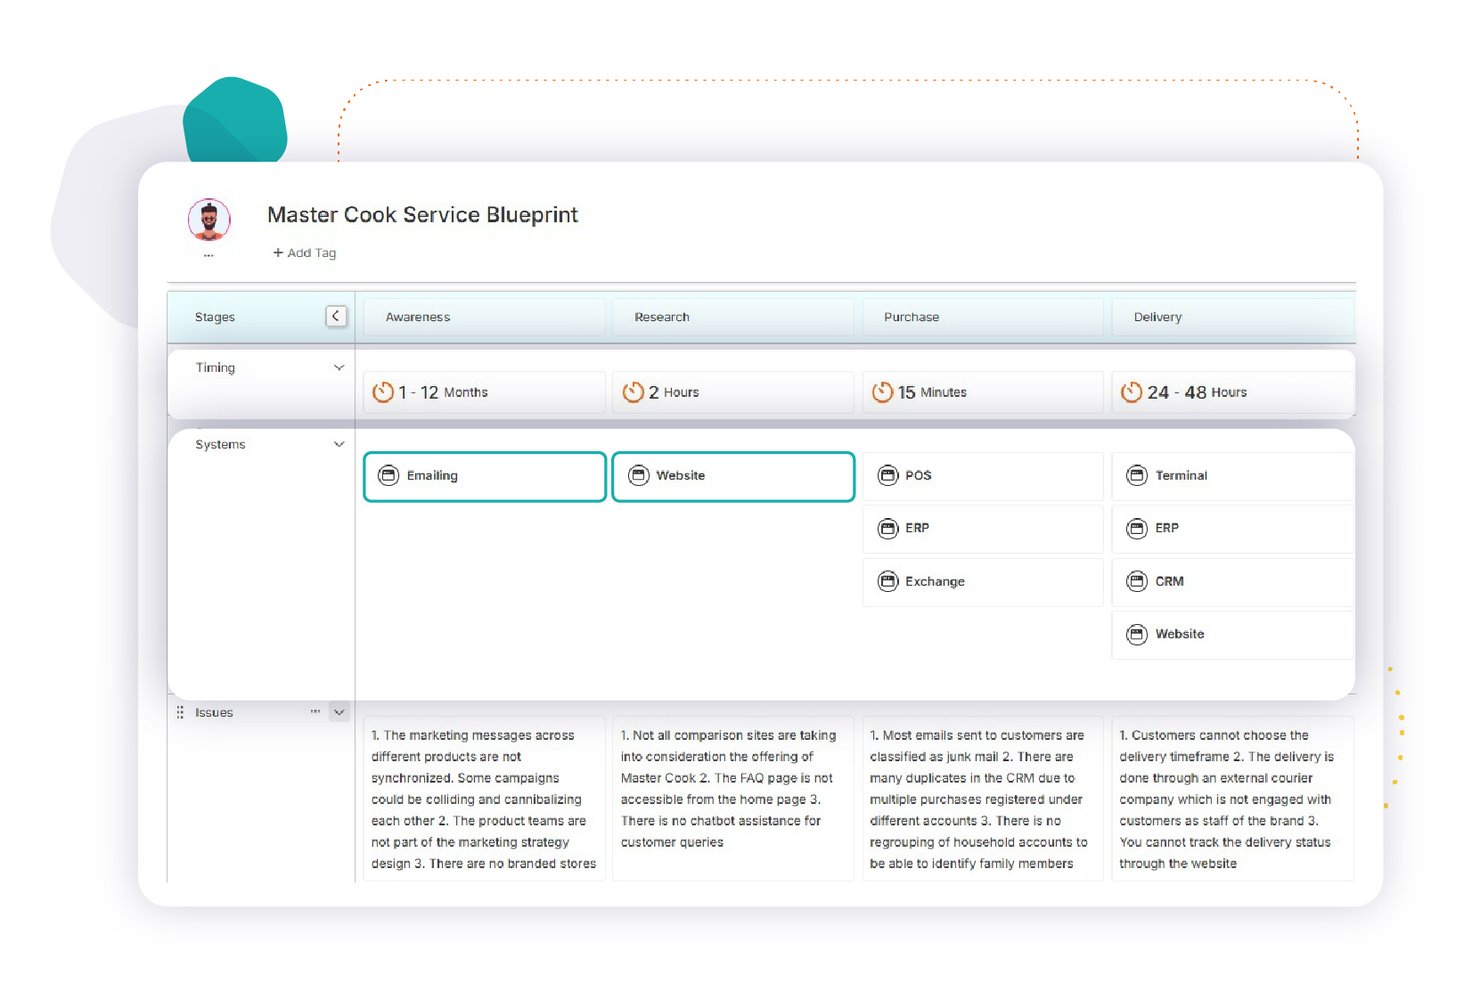Collapse the Stages column with the arrow button

[x=336, y=316]
